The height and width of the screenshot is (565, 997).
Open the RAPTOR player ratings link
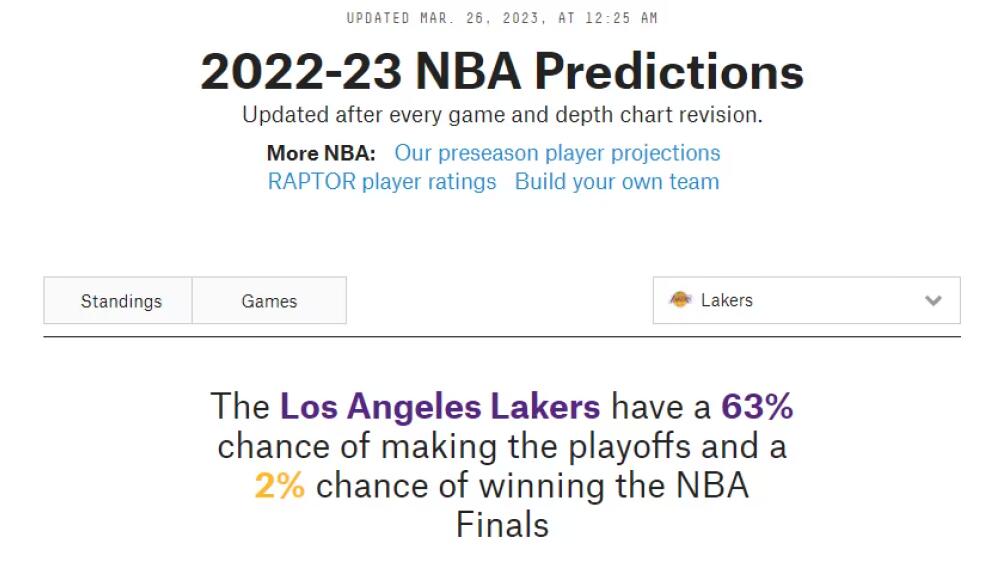coord(382,182)
